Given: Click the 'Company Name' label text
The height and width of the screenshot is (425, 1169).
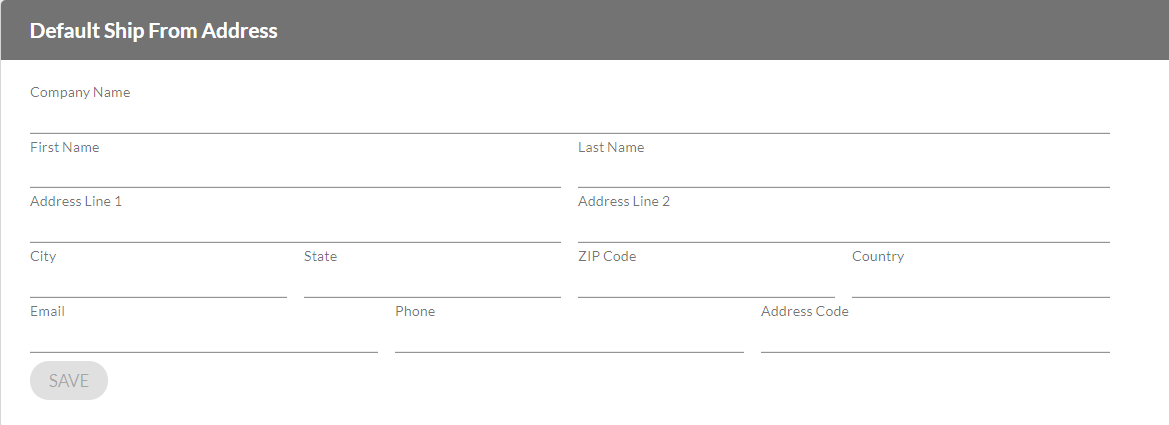Looking at the screenshot, I should 80,93.
